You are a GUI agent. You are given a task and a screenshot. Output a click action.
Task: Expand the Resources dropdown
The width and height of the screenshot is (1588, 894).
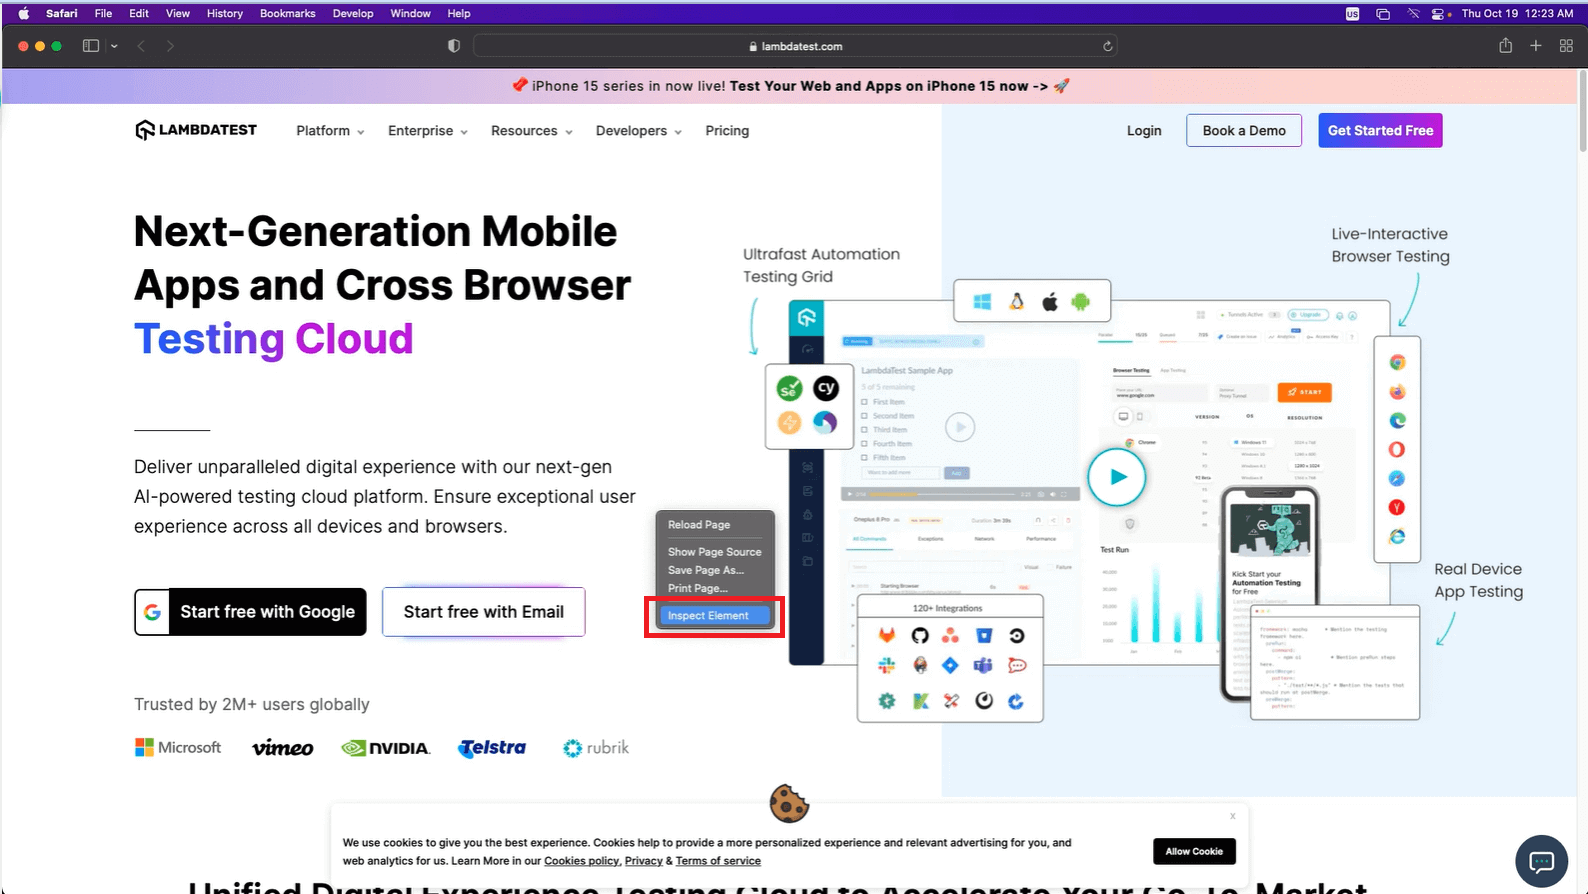[x=532, y=131]
